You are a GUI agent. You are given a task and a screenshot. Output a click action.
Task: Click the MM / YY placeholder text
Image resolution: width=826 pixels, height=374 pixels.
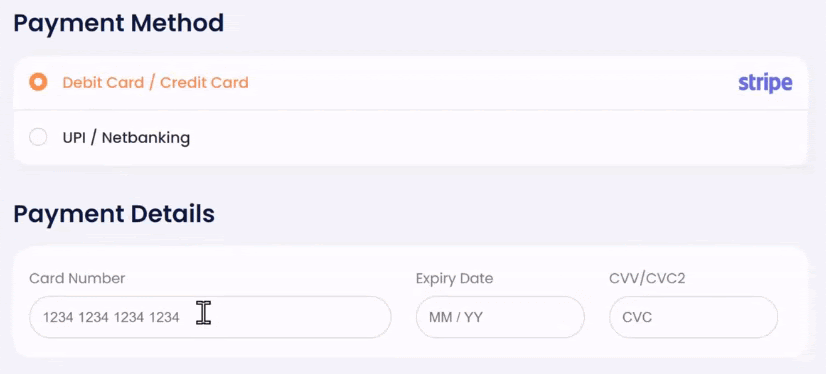coord(456,318)
